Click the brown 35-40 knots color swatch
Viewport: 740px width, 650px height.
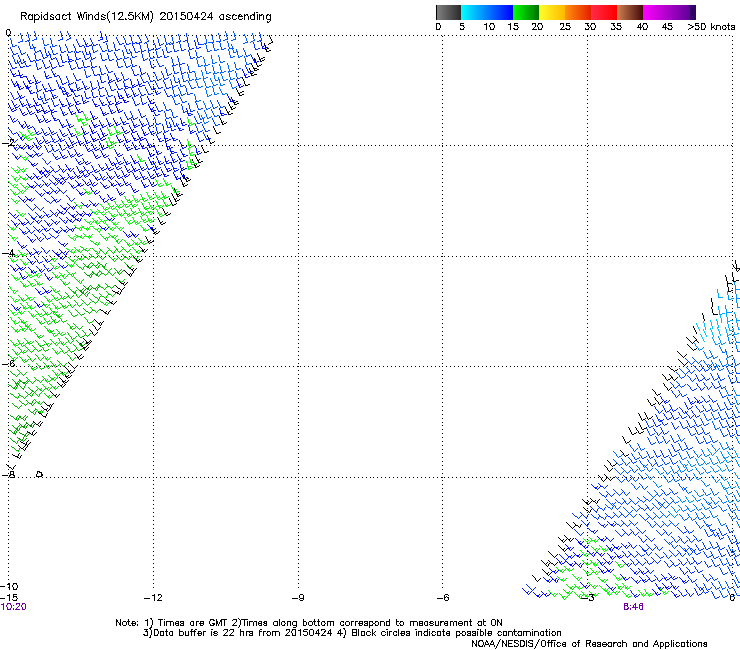click(x=630, y=12)
